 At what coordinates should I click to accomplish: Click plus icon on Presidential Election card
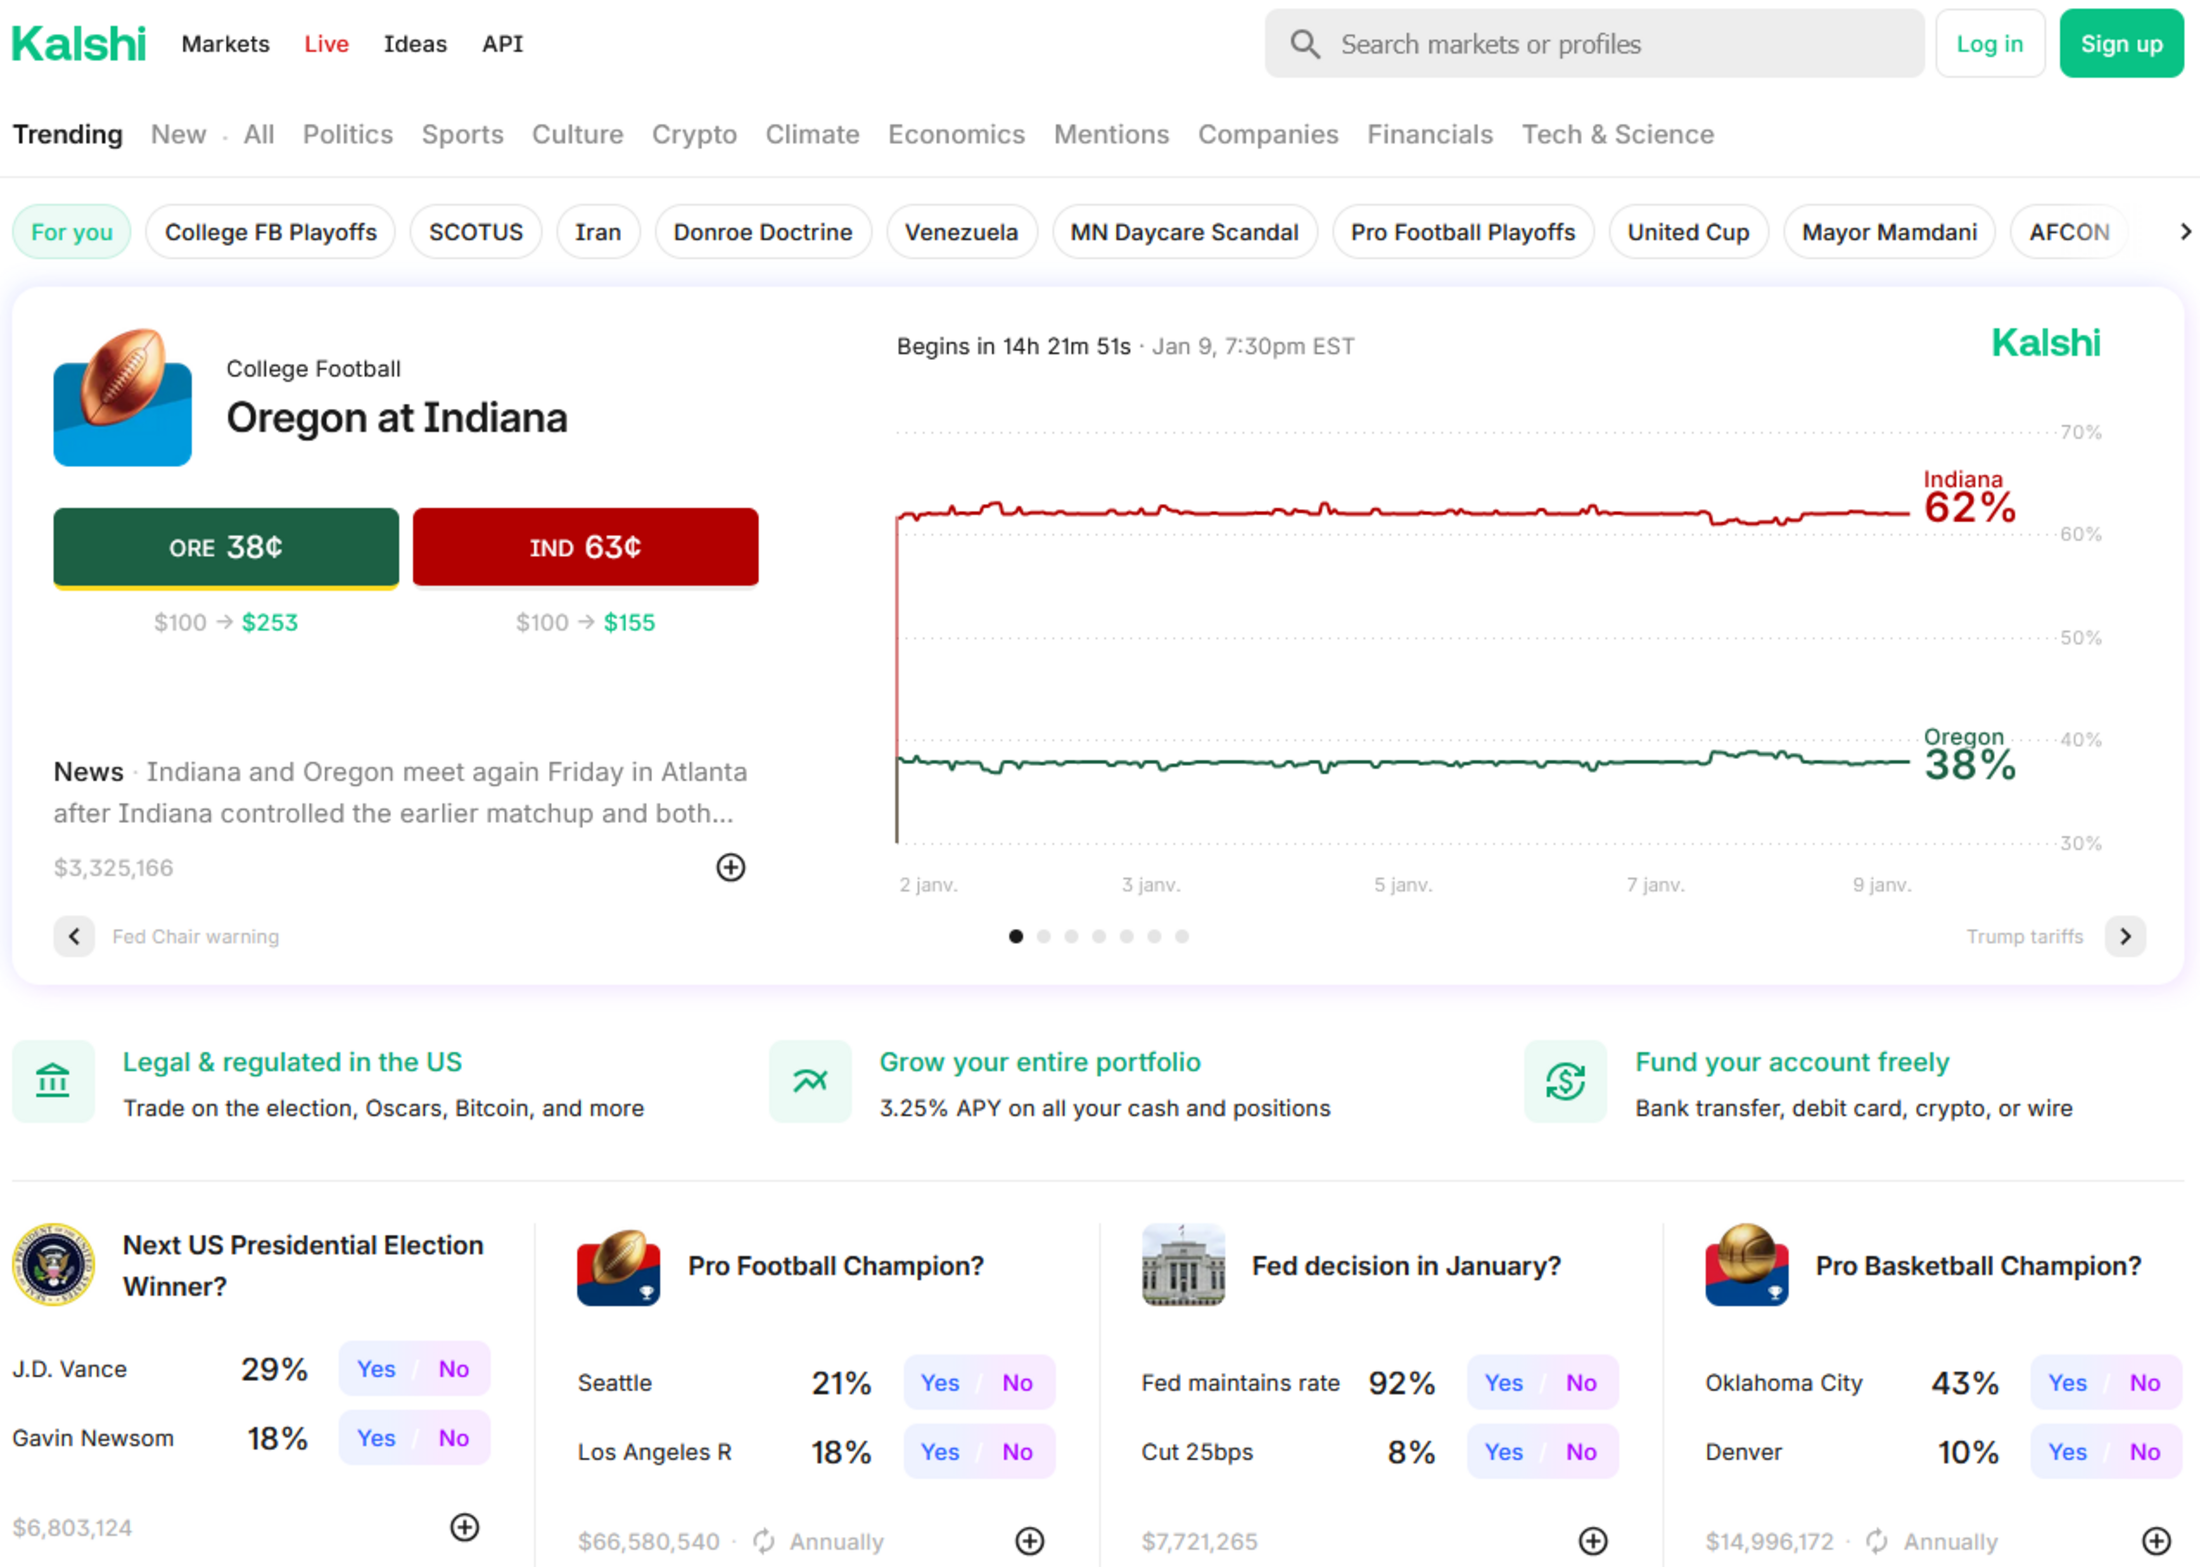(464, 1527)
